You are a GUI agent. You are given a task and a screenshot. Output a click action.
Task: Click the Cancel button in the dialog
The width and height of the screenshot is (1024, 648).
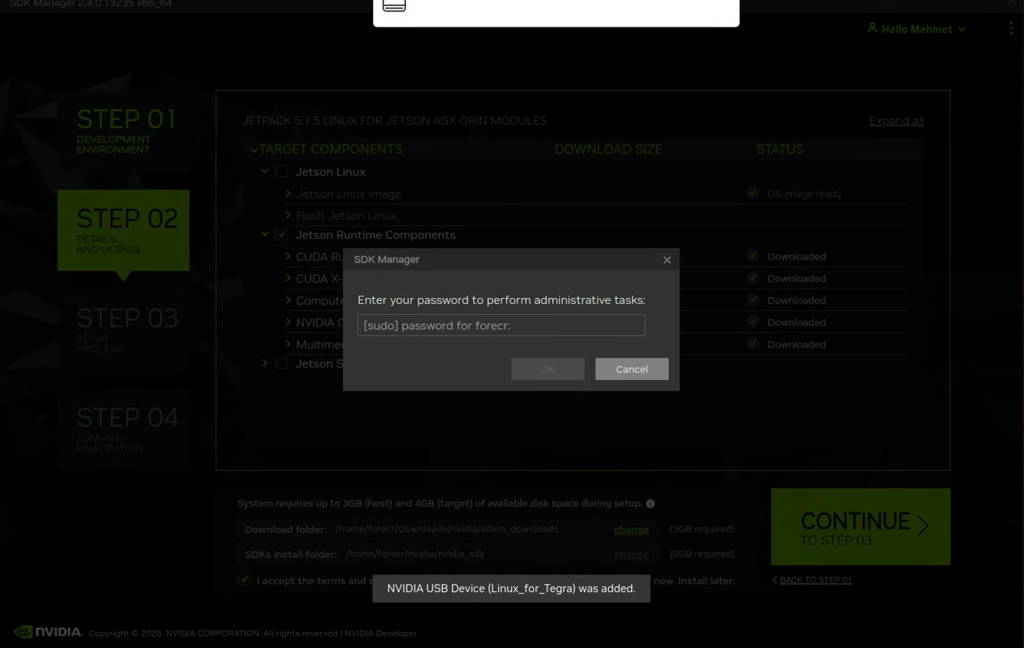632,369
